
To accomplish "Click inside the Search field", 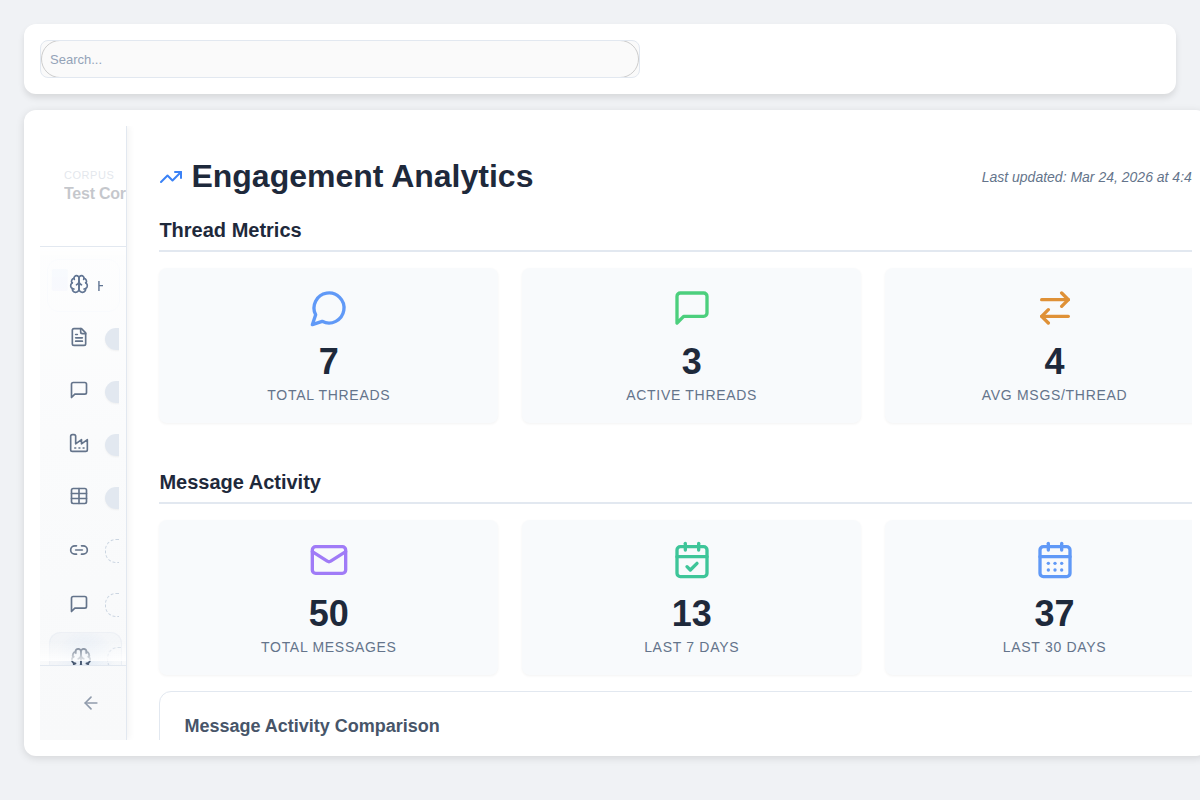I will tap(340, 59).
